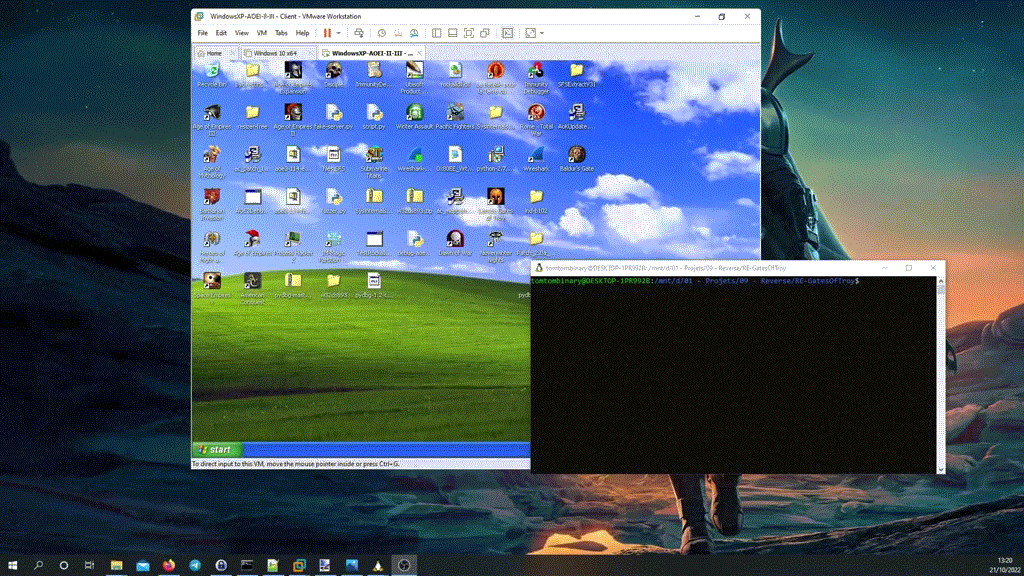Click the stretch guest display icon
This screenshot has height=576, width=1024.
(x=530, y=33)
